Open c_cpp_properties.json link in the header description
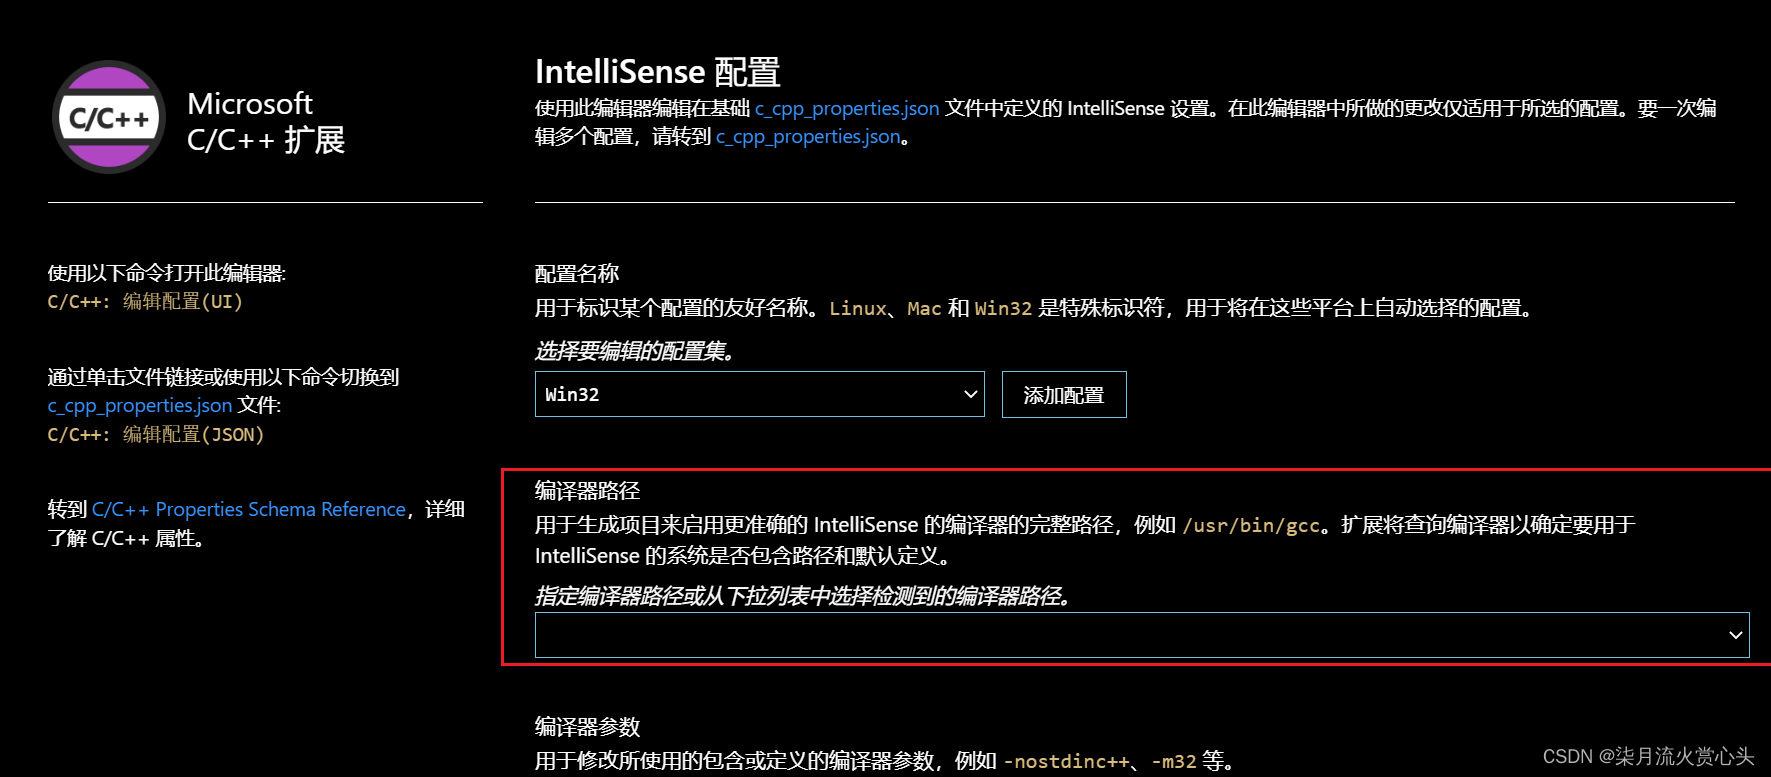 click(847, 108)
